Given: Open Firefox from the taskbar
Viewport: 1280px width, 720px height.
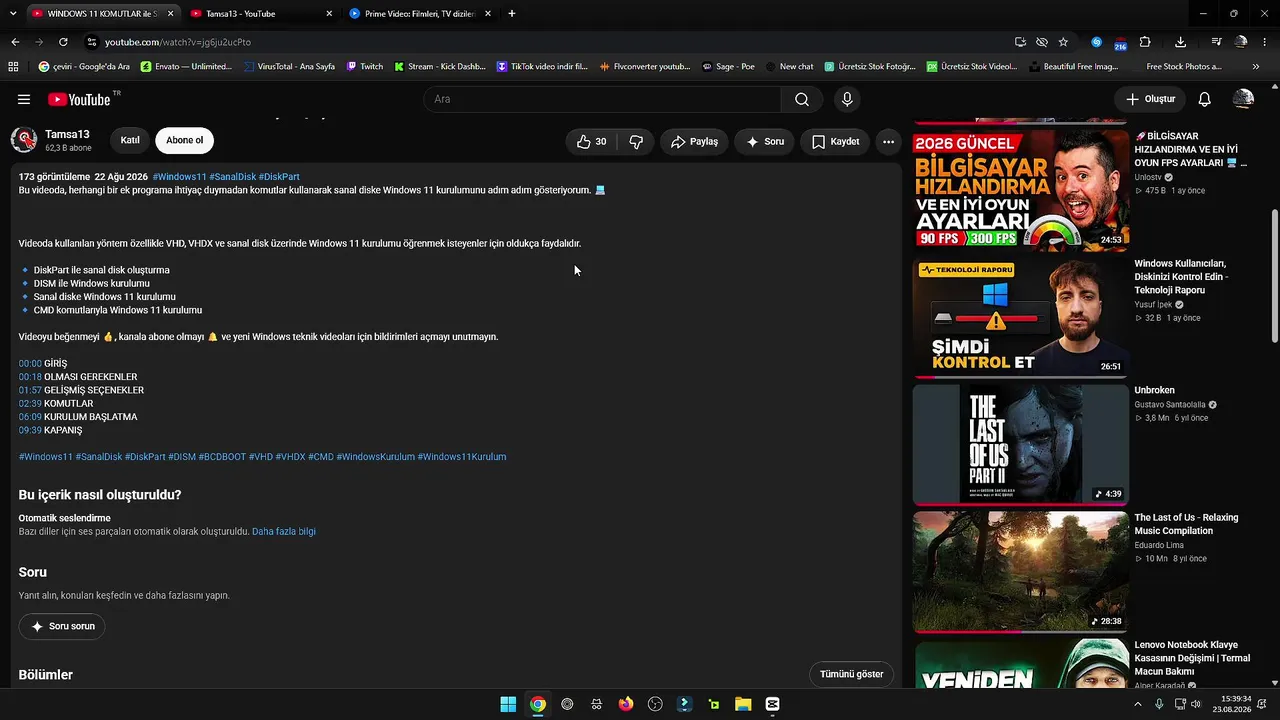Looking at the screenshot, I should [626, 704].
